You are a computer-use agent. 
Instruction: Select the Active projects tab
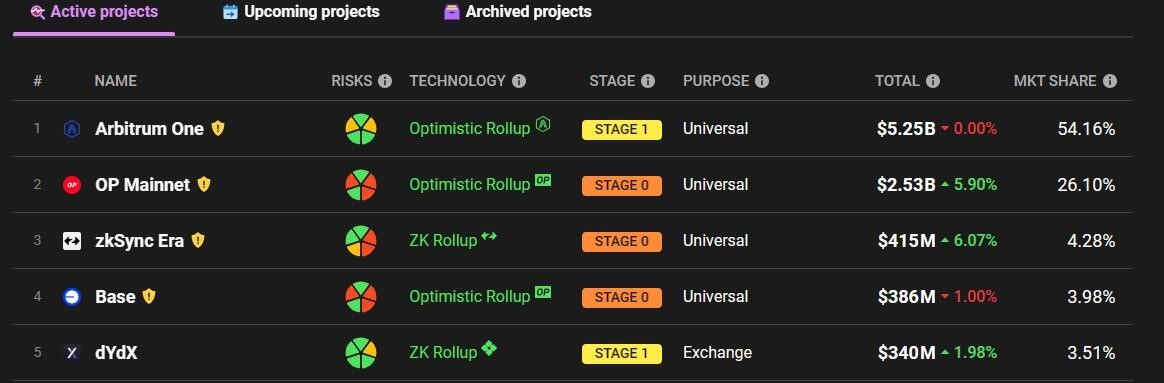point(94,12)
